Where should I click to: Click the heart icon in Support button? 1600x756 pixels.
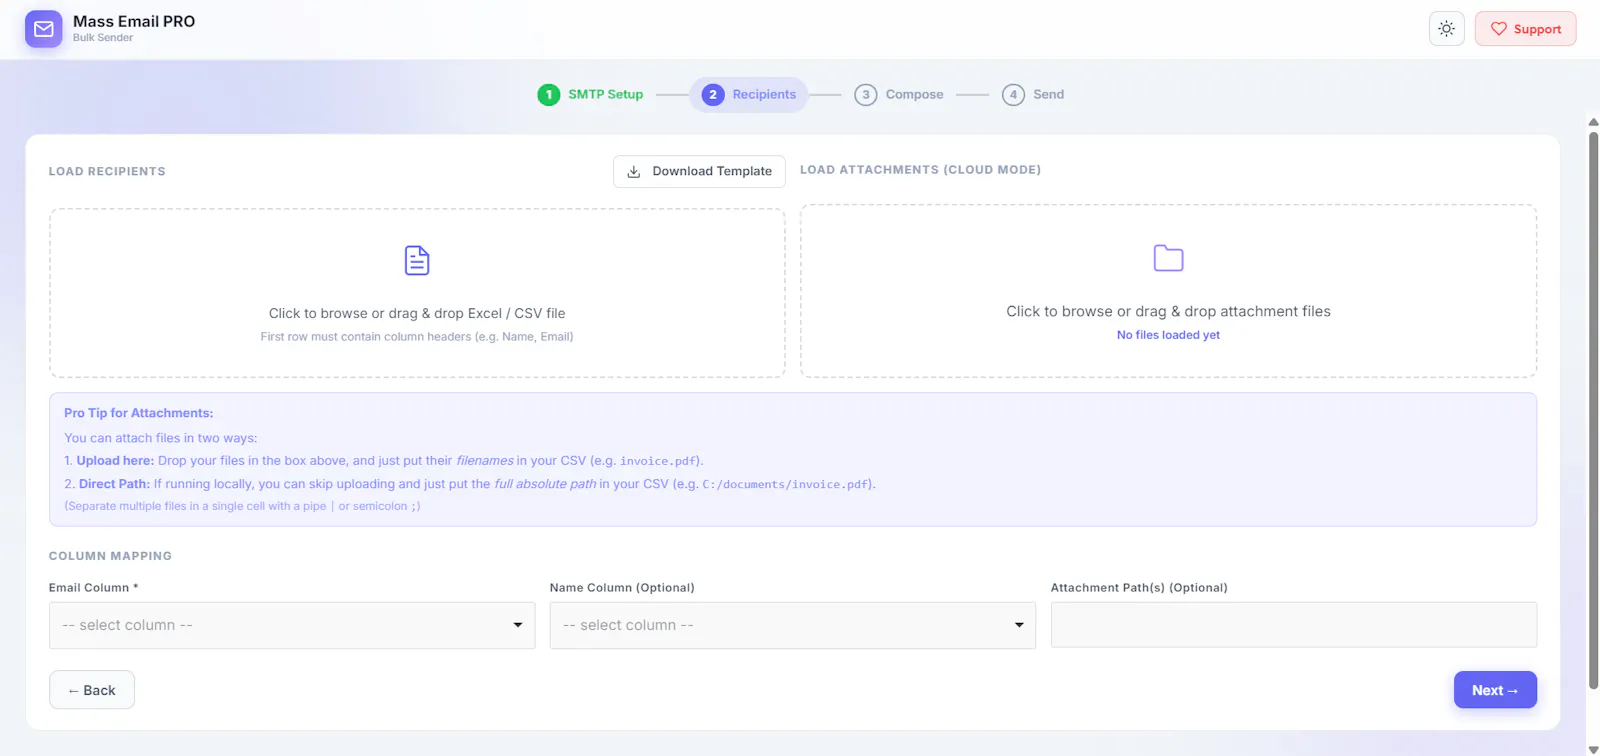tap(1498, 29)
